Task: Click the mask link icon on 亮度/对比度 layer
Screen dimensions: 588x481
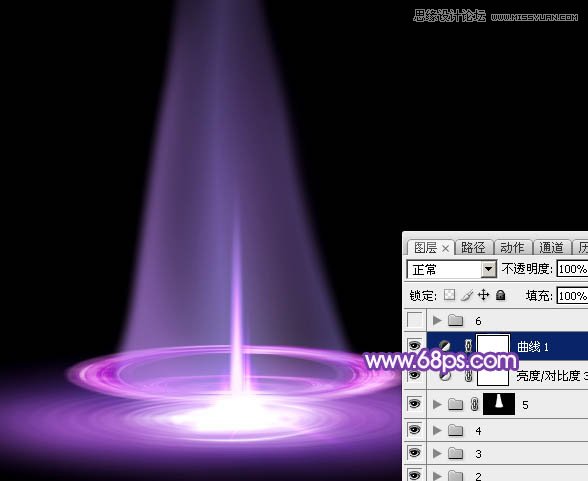Action: 468,376
